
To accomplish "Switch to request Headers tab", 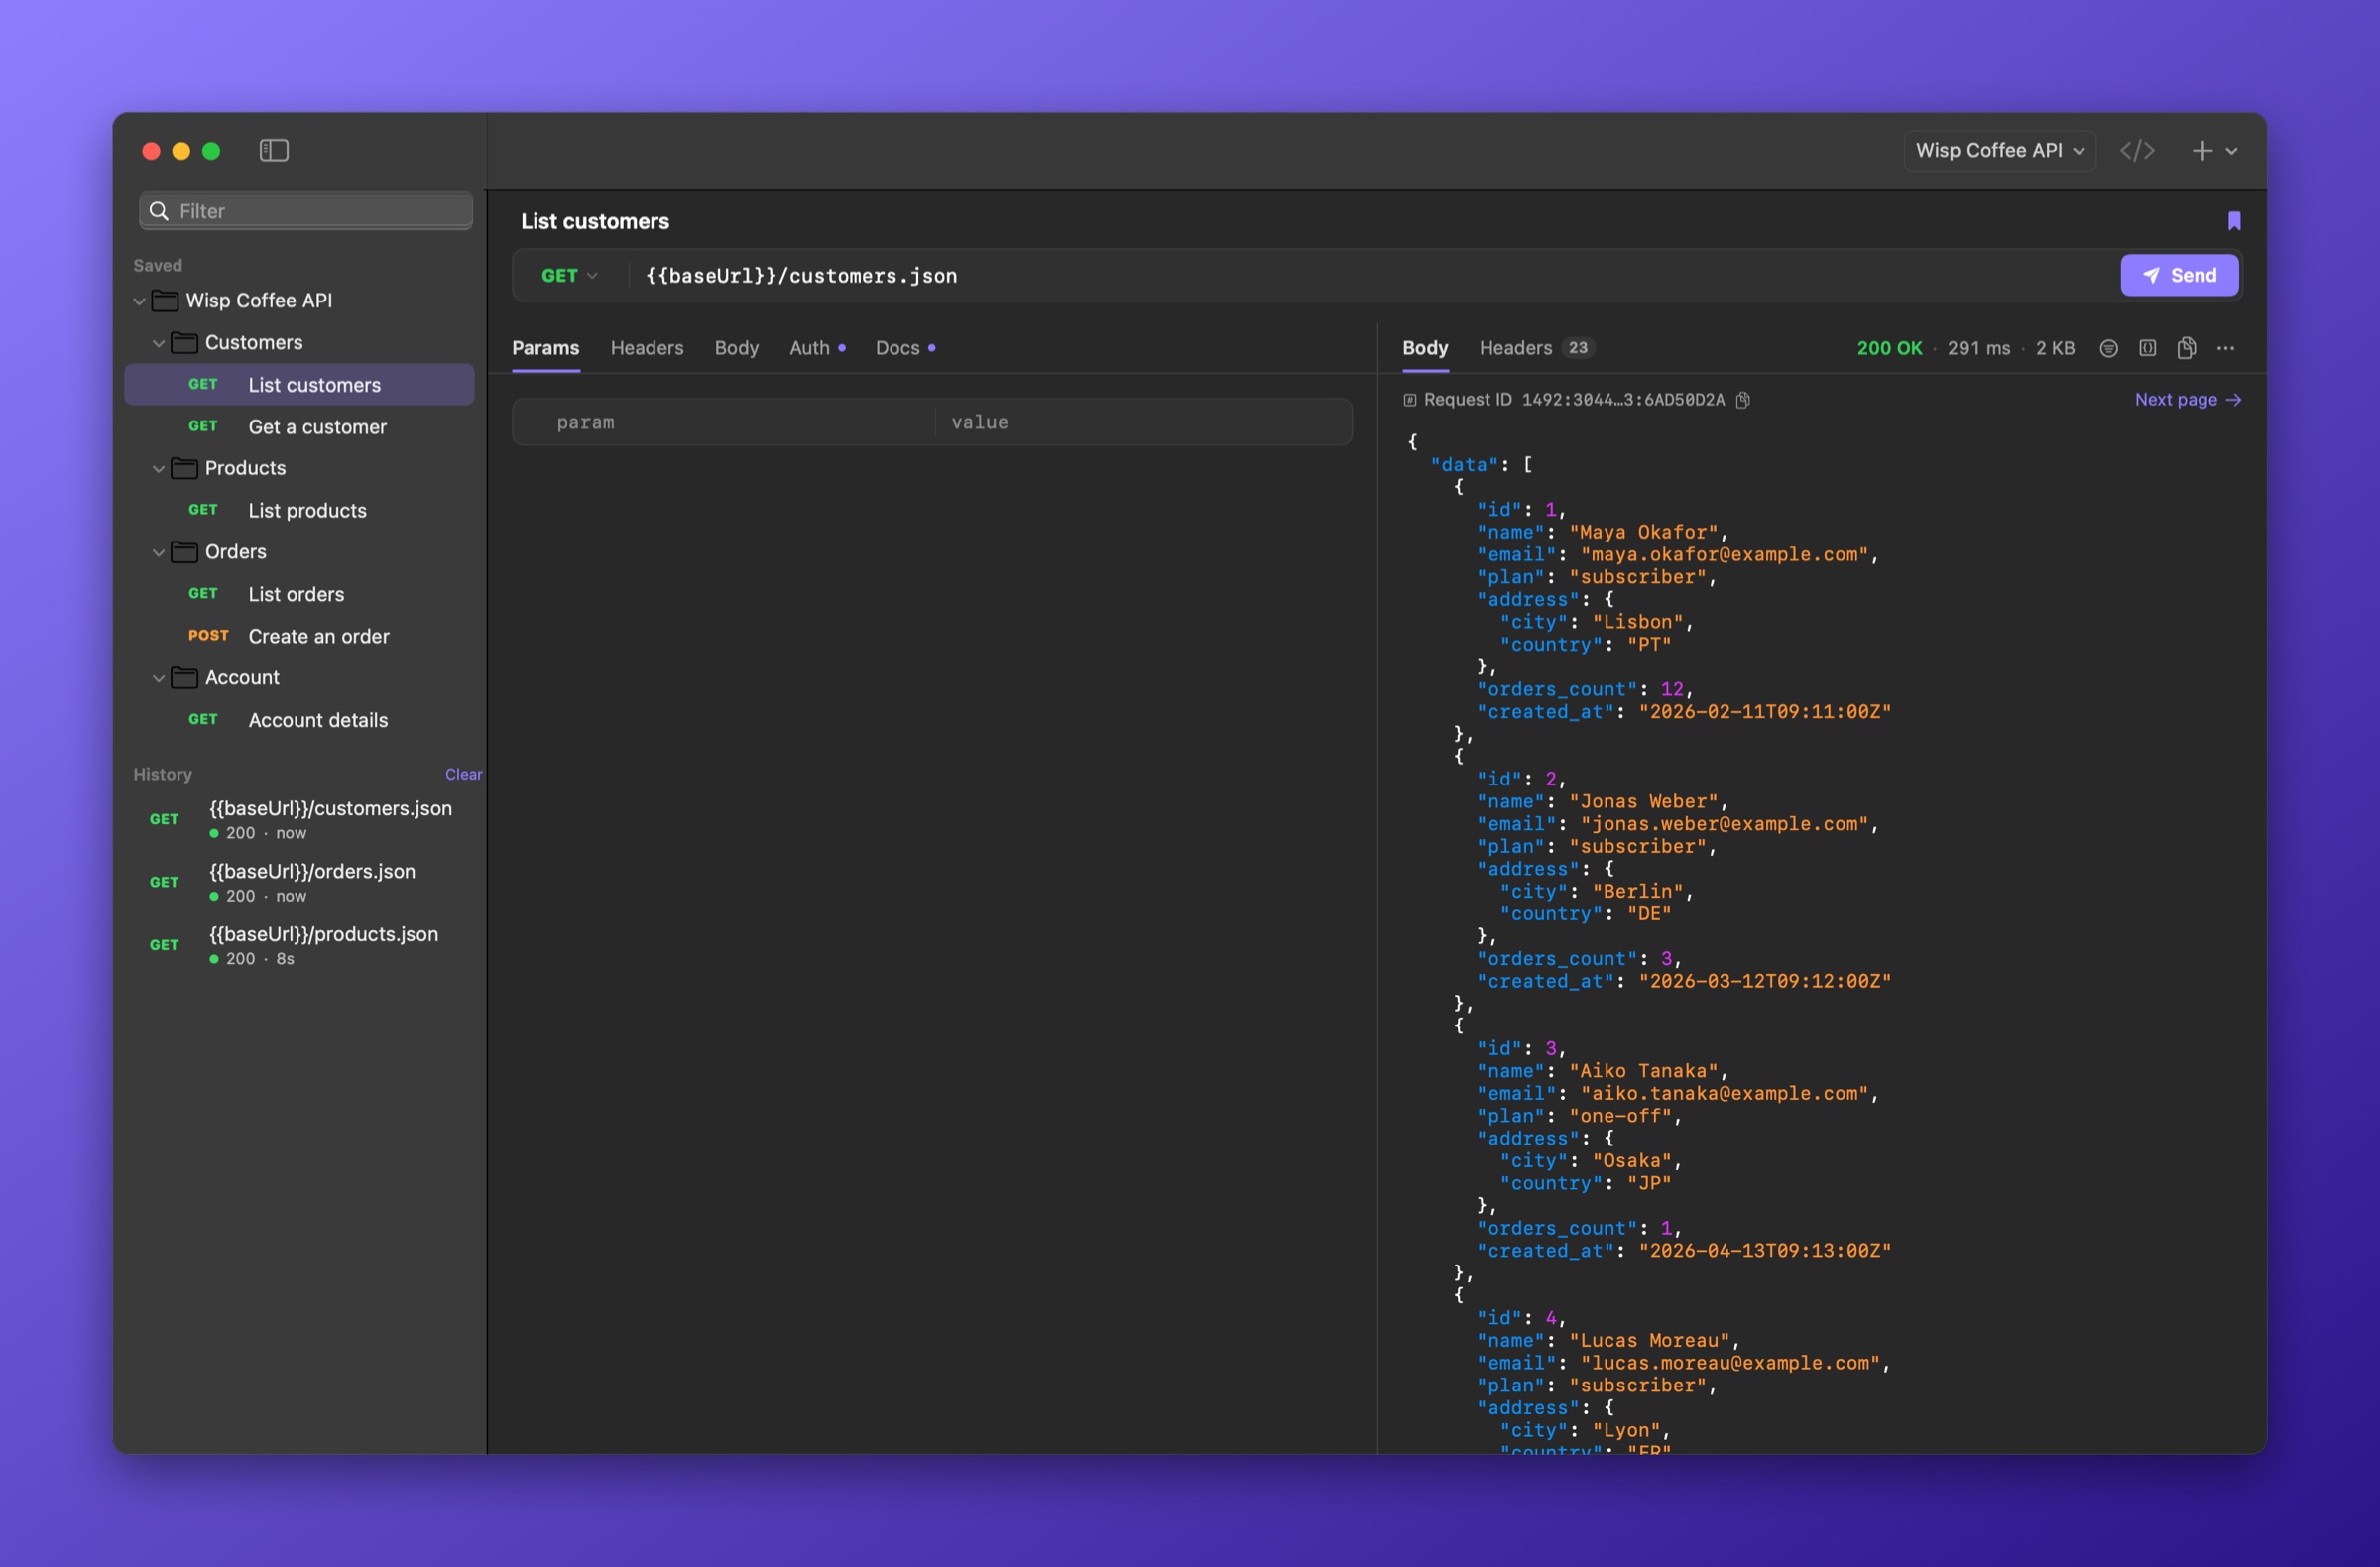I will coord(647,348).
